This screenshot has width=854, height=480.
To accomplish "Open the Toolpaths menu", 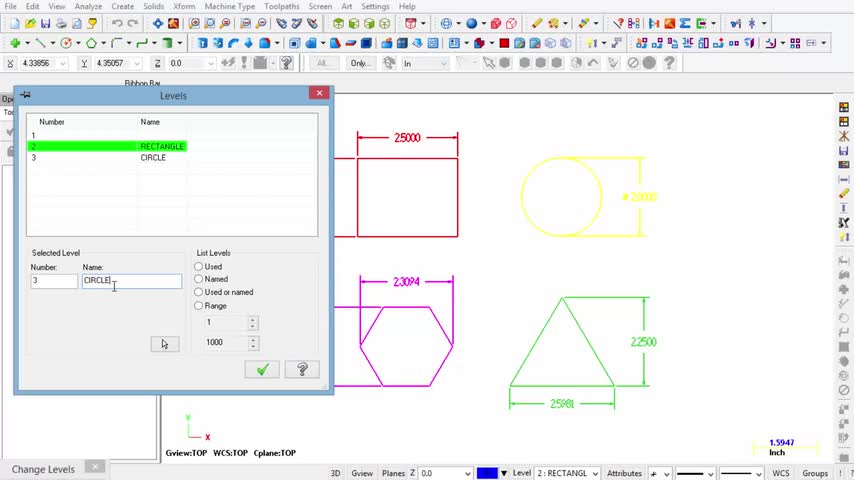I will tap(282, 7).
